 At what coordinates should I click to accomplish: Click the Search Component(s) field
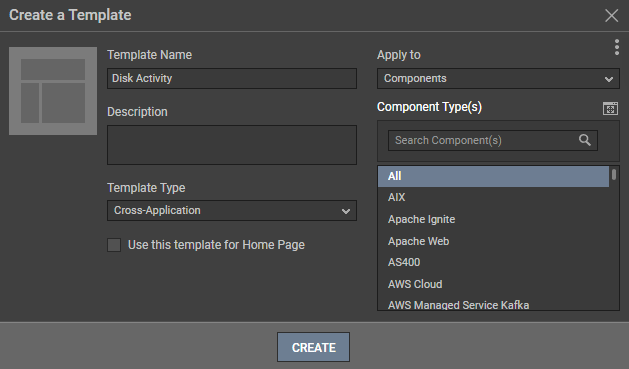click(493, 140)
